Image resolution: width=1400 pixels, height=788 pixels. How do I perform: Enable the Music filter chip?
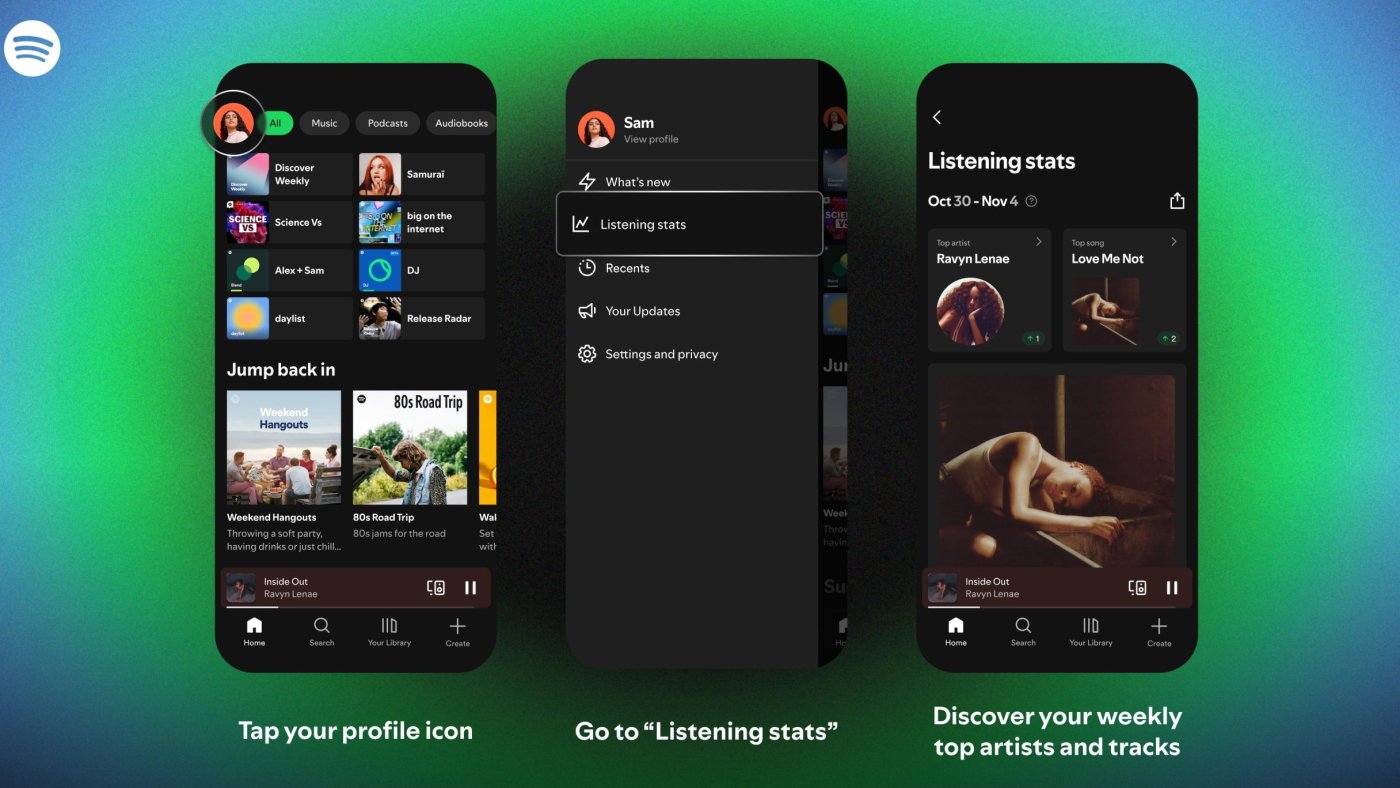click(324, 123)
